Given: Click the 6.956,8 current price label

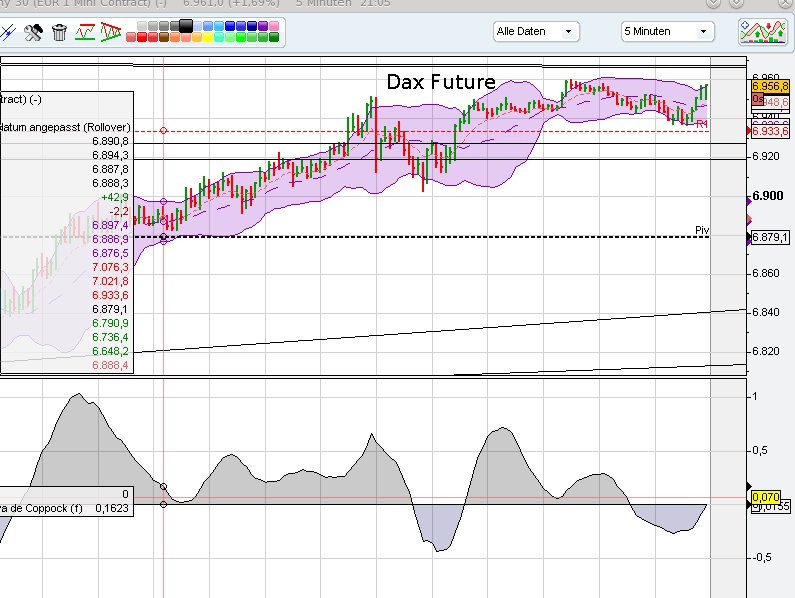Looking at the screenshot, I should 770,86.
